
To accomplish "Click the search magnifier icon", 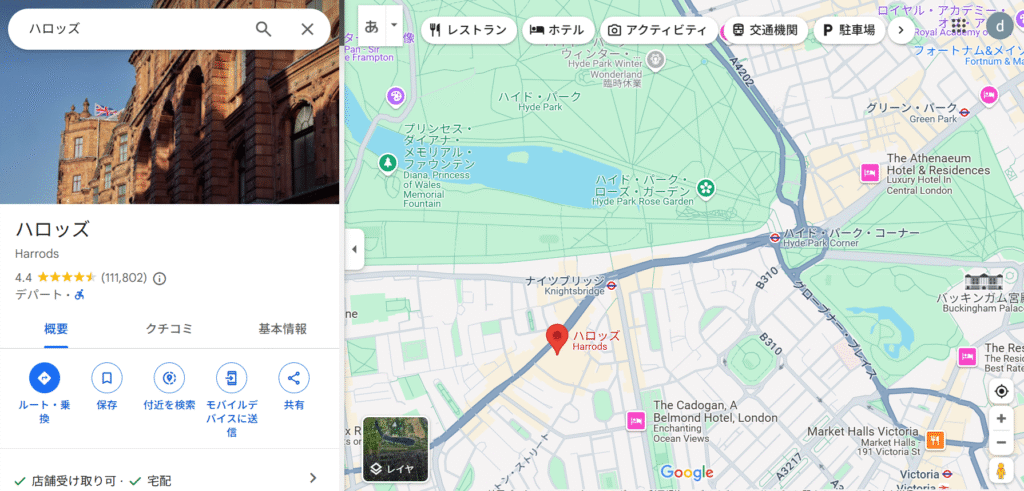I will 263,29.
